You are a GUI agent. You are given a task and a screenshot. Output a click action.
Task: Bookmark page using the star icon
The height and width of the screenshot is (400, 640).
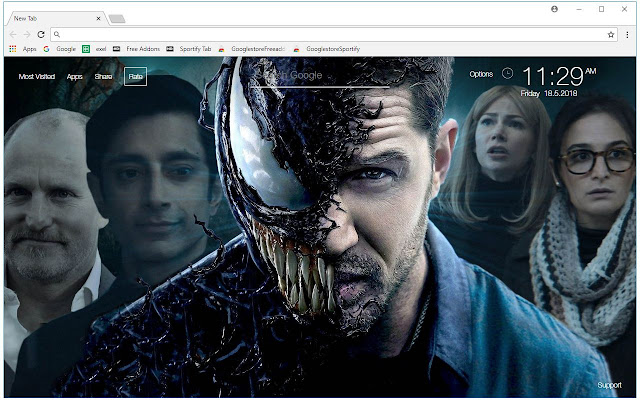[611, 35]
